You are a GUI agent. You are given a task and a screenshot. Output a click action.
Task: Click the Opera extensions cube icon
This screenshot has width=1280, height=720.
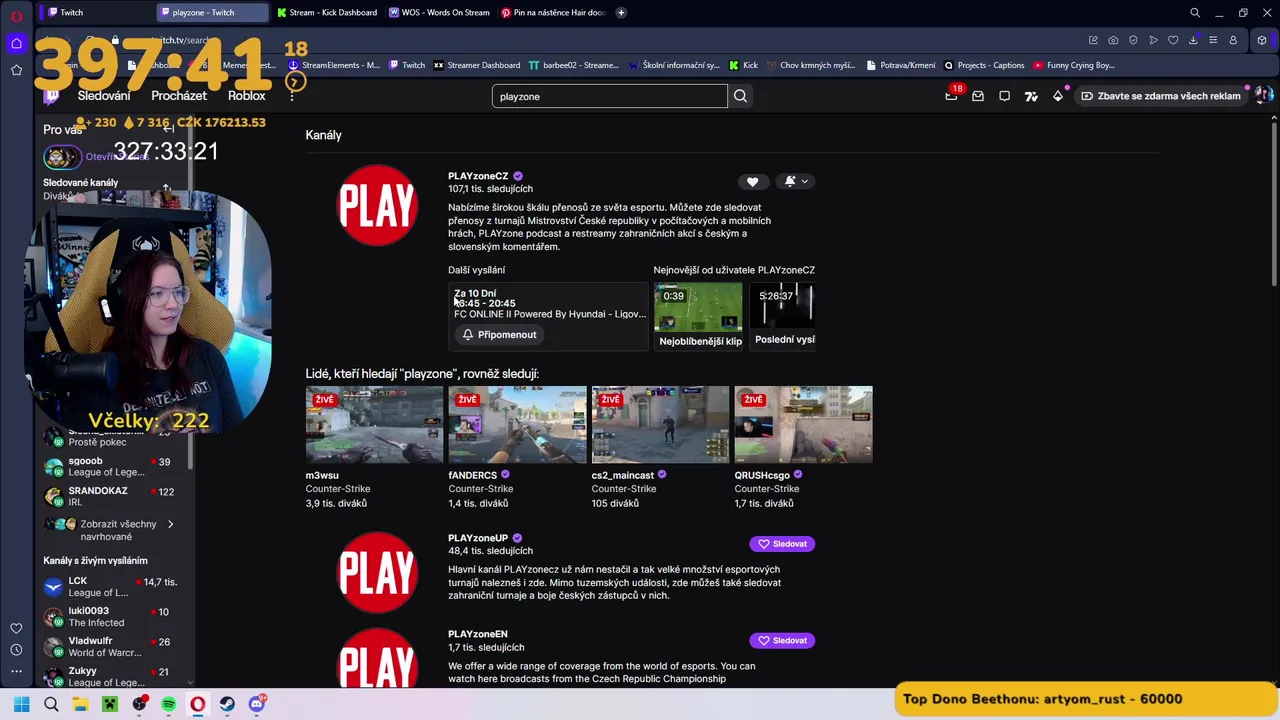pos(1262,40)
